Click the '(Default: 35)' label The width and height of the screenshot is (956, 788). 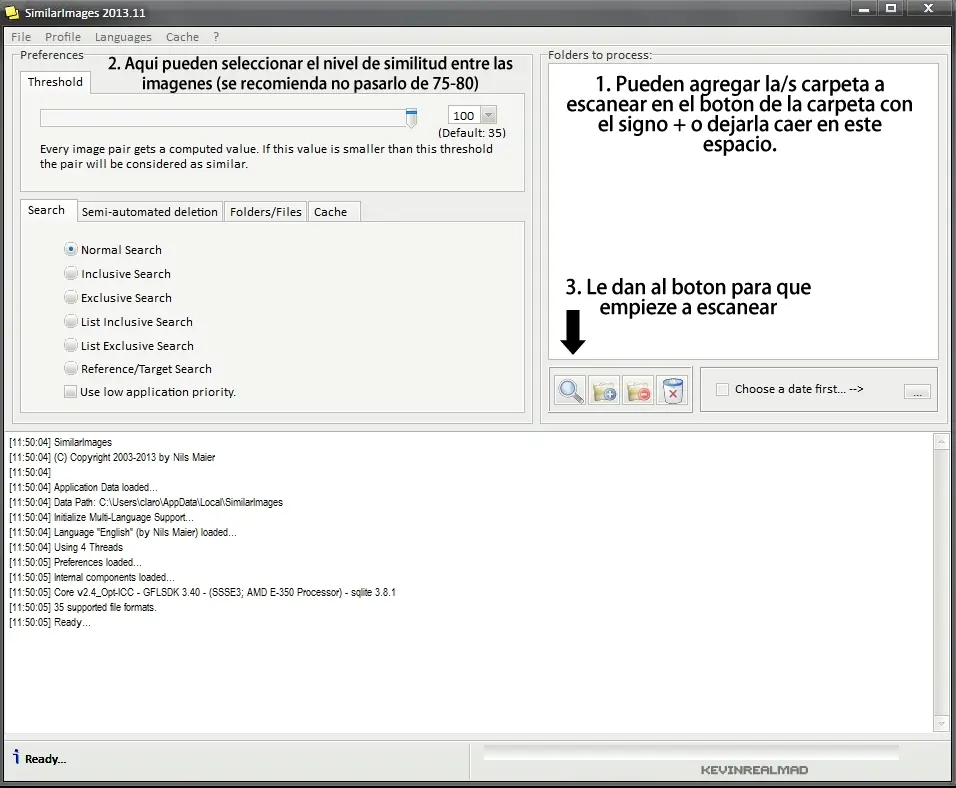[472, 133]
